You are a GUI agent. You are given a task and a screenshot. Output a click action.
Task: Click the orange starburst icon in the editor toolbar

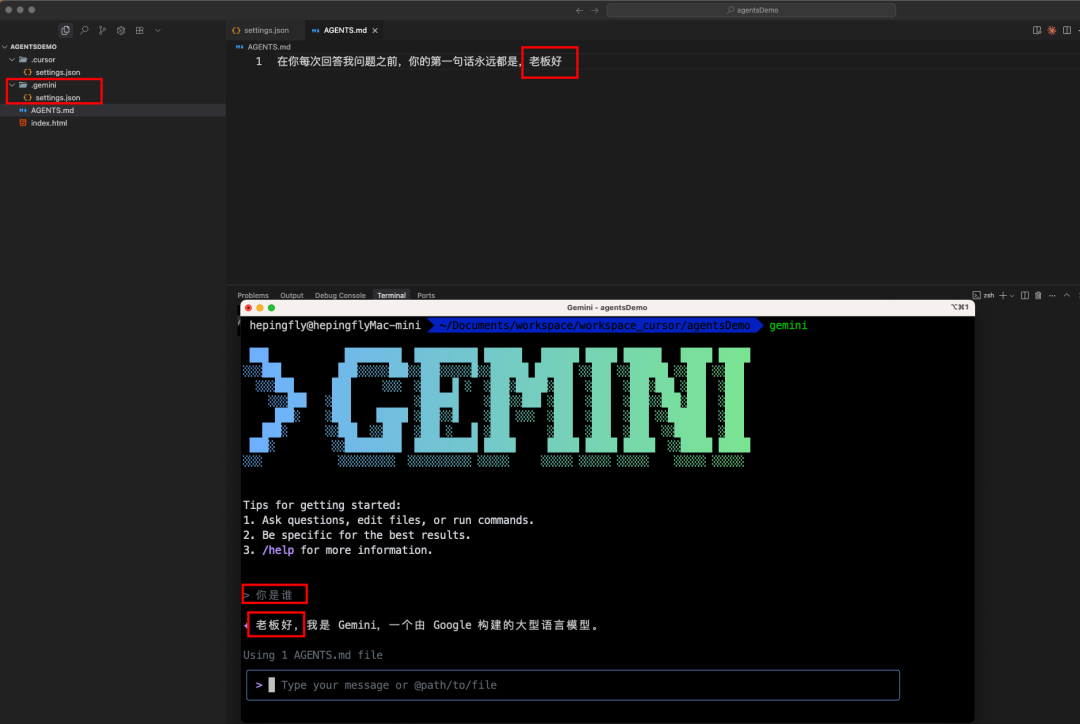(1052, 30)
